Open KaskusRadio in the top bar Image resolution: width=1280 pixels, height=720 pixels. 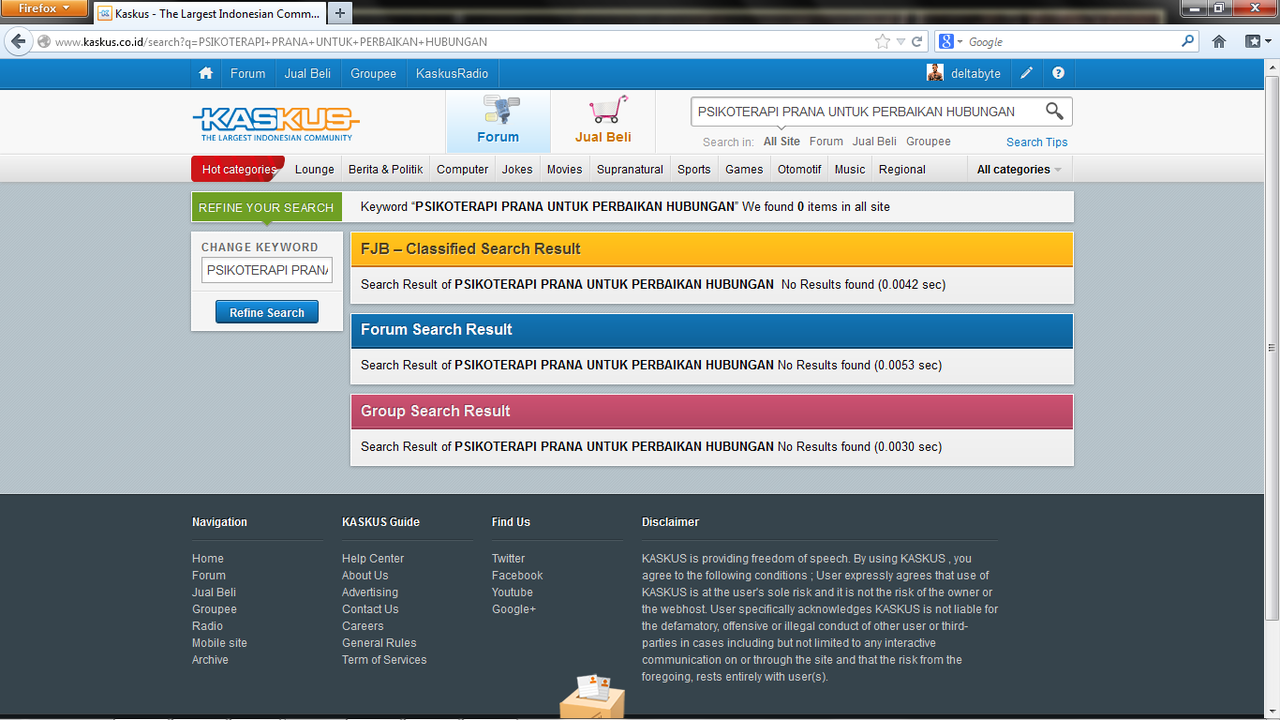click(452, 73)
